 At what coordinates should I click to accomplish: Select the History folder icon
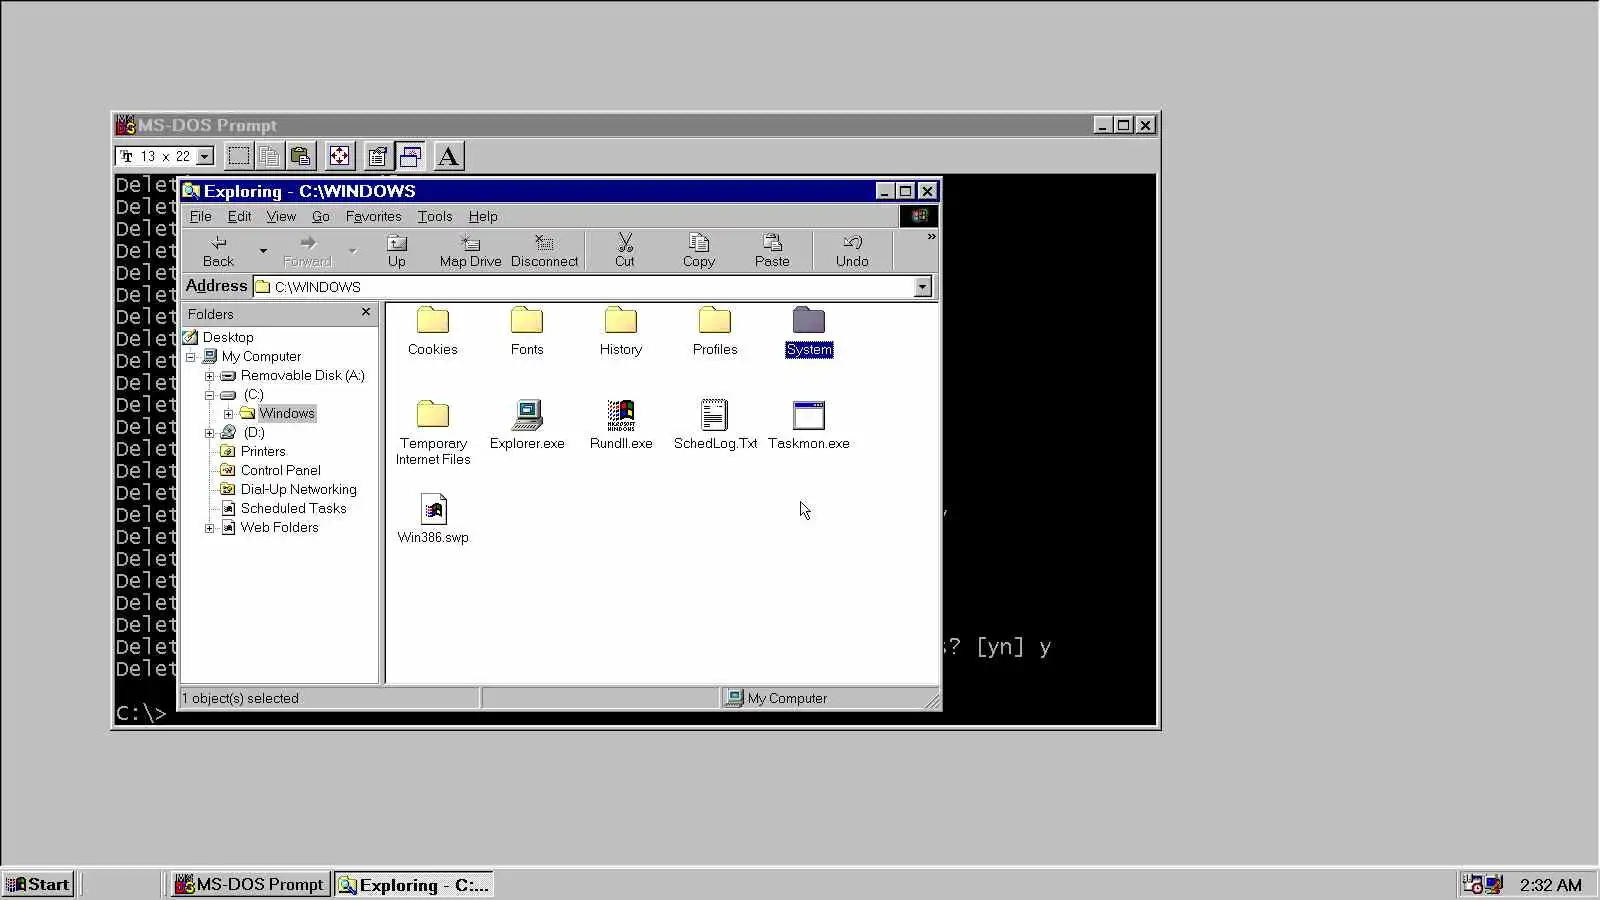[x=621, y=321]
